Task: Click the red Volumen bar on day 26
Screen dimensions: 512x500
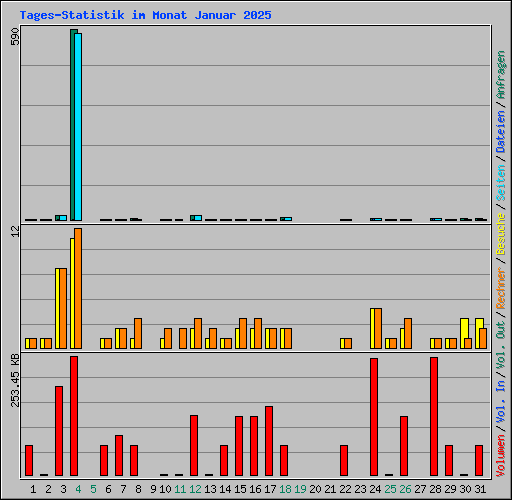Action: pos(404,446)
